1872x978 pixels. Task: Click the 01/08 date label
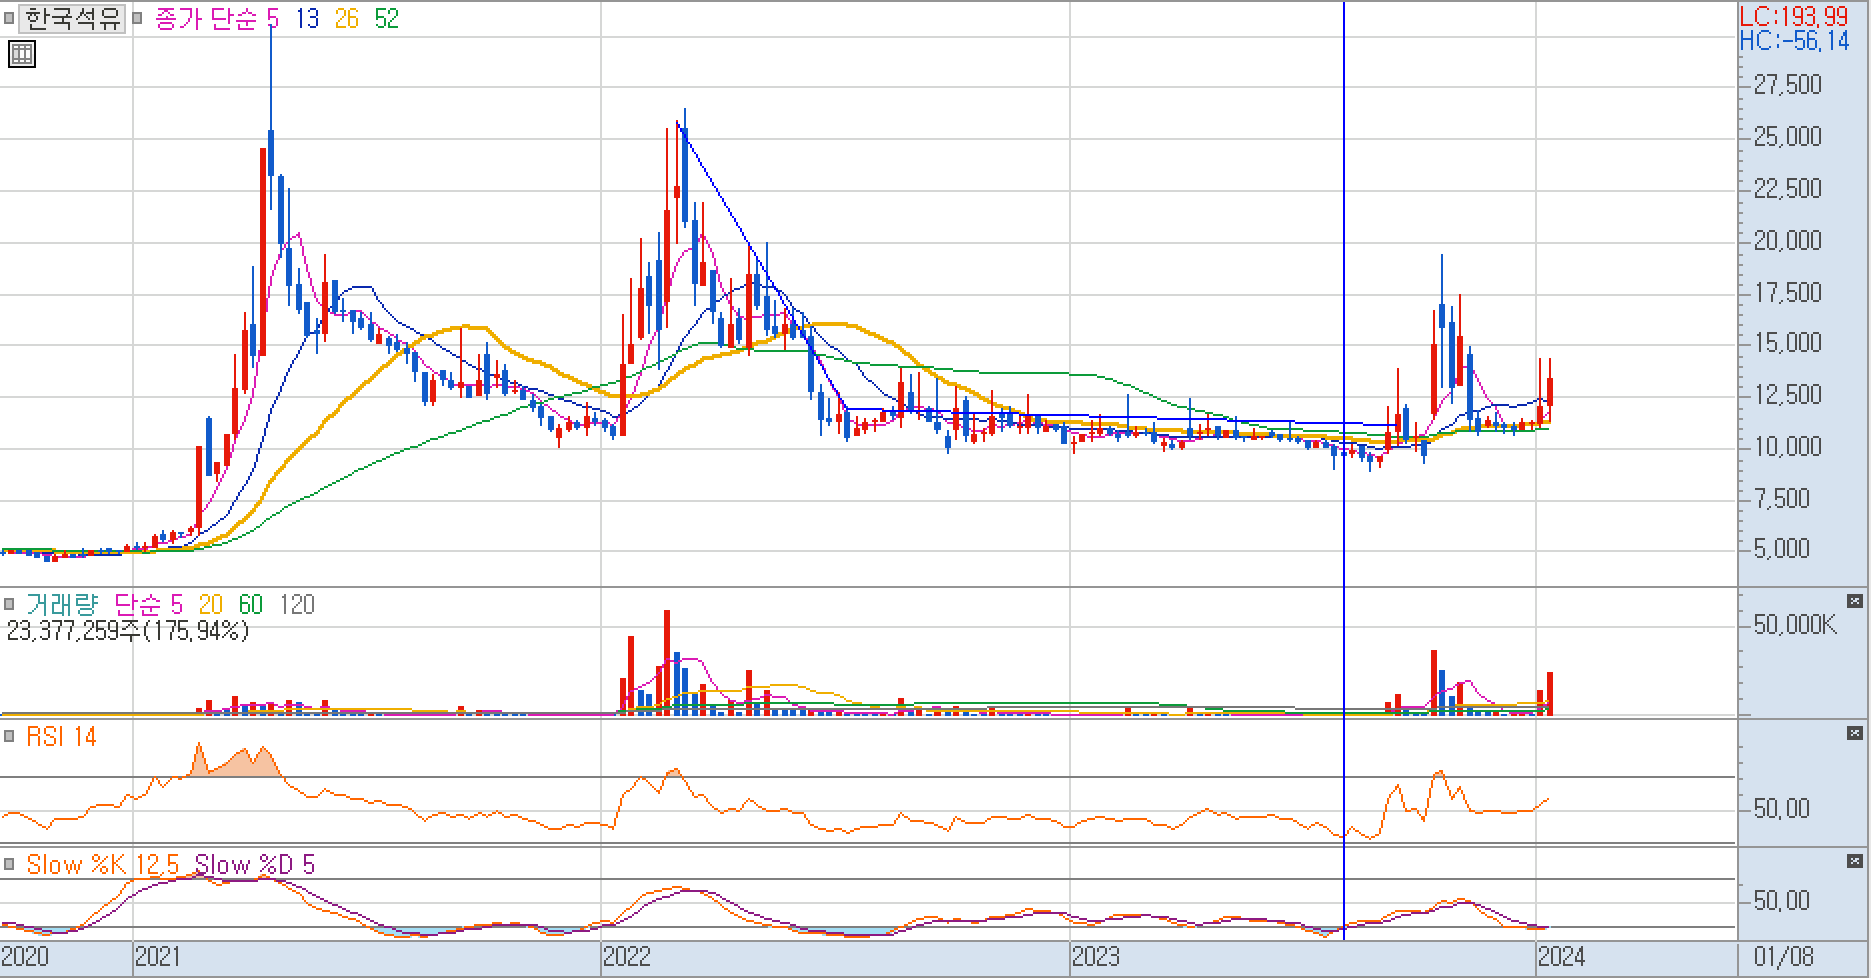[1784, 957]
